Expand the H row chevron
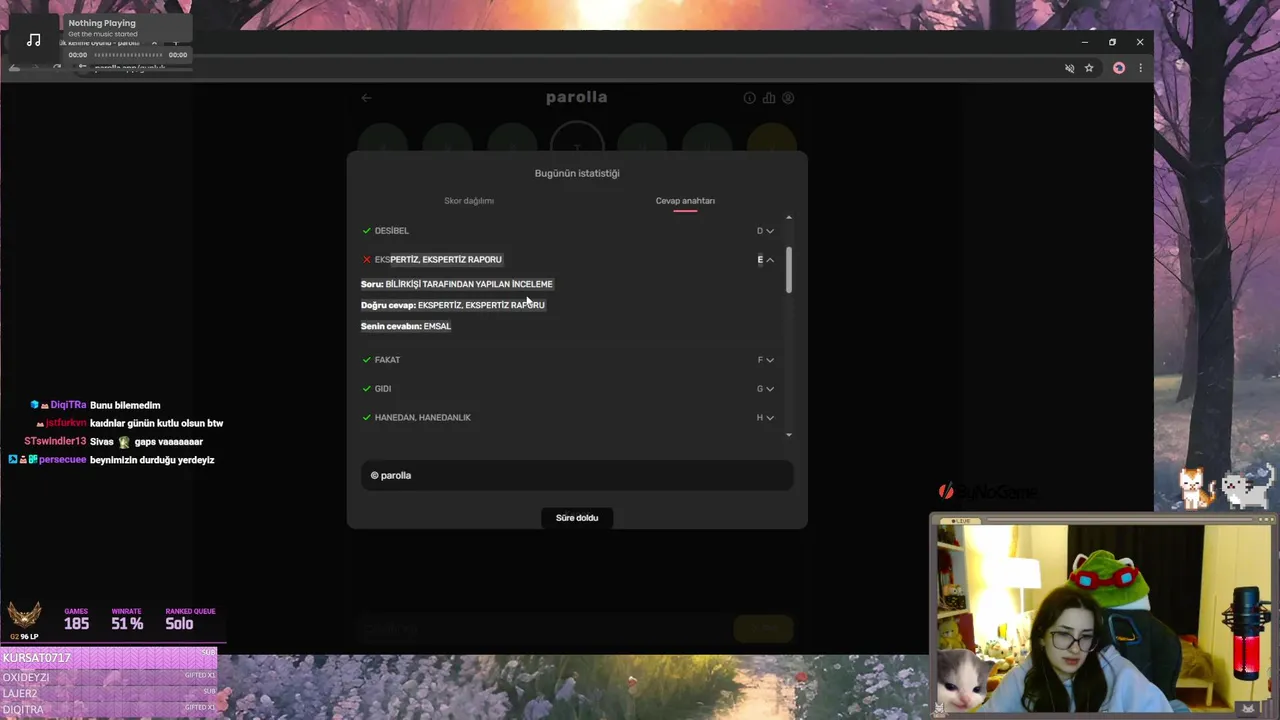The height and width of the screenshot is (720, 1280). pyautogui.click(x=770, y=418)
